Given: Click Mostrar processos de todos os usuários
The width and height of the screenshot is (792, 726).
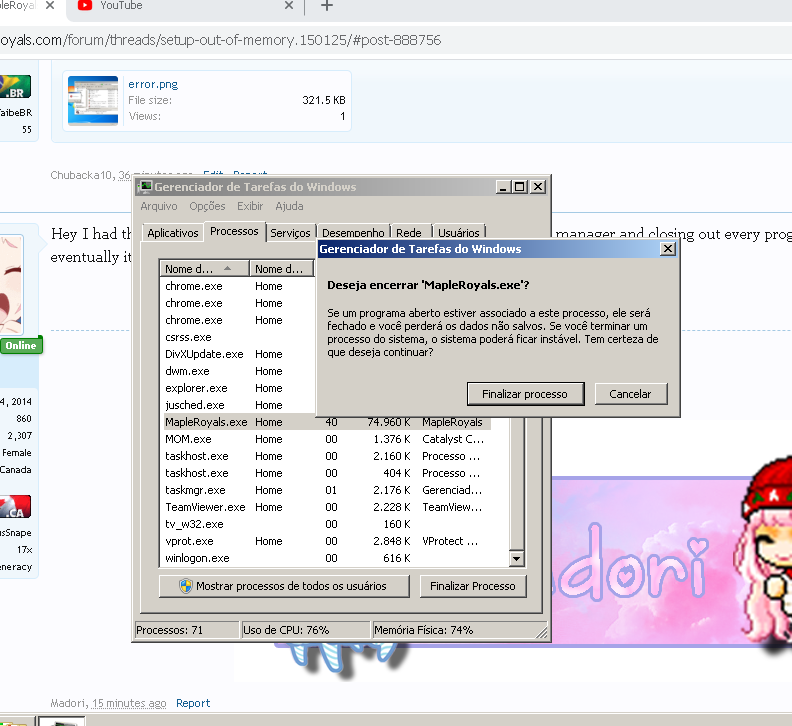Looking at the screenshot, I should [x=284, y=586].
